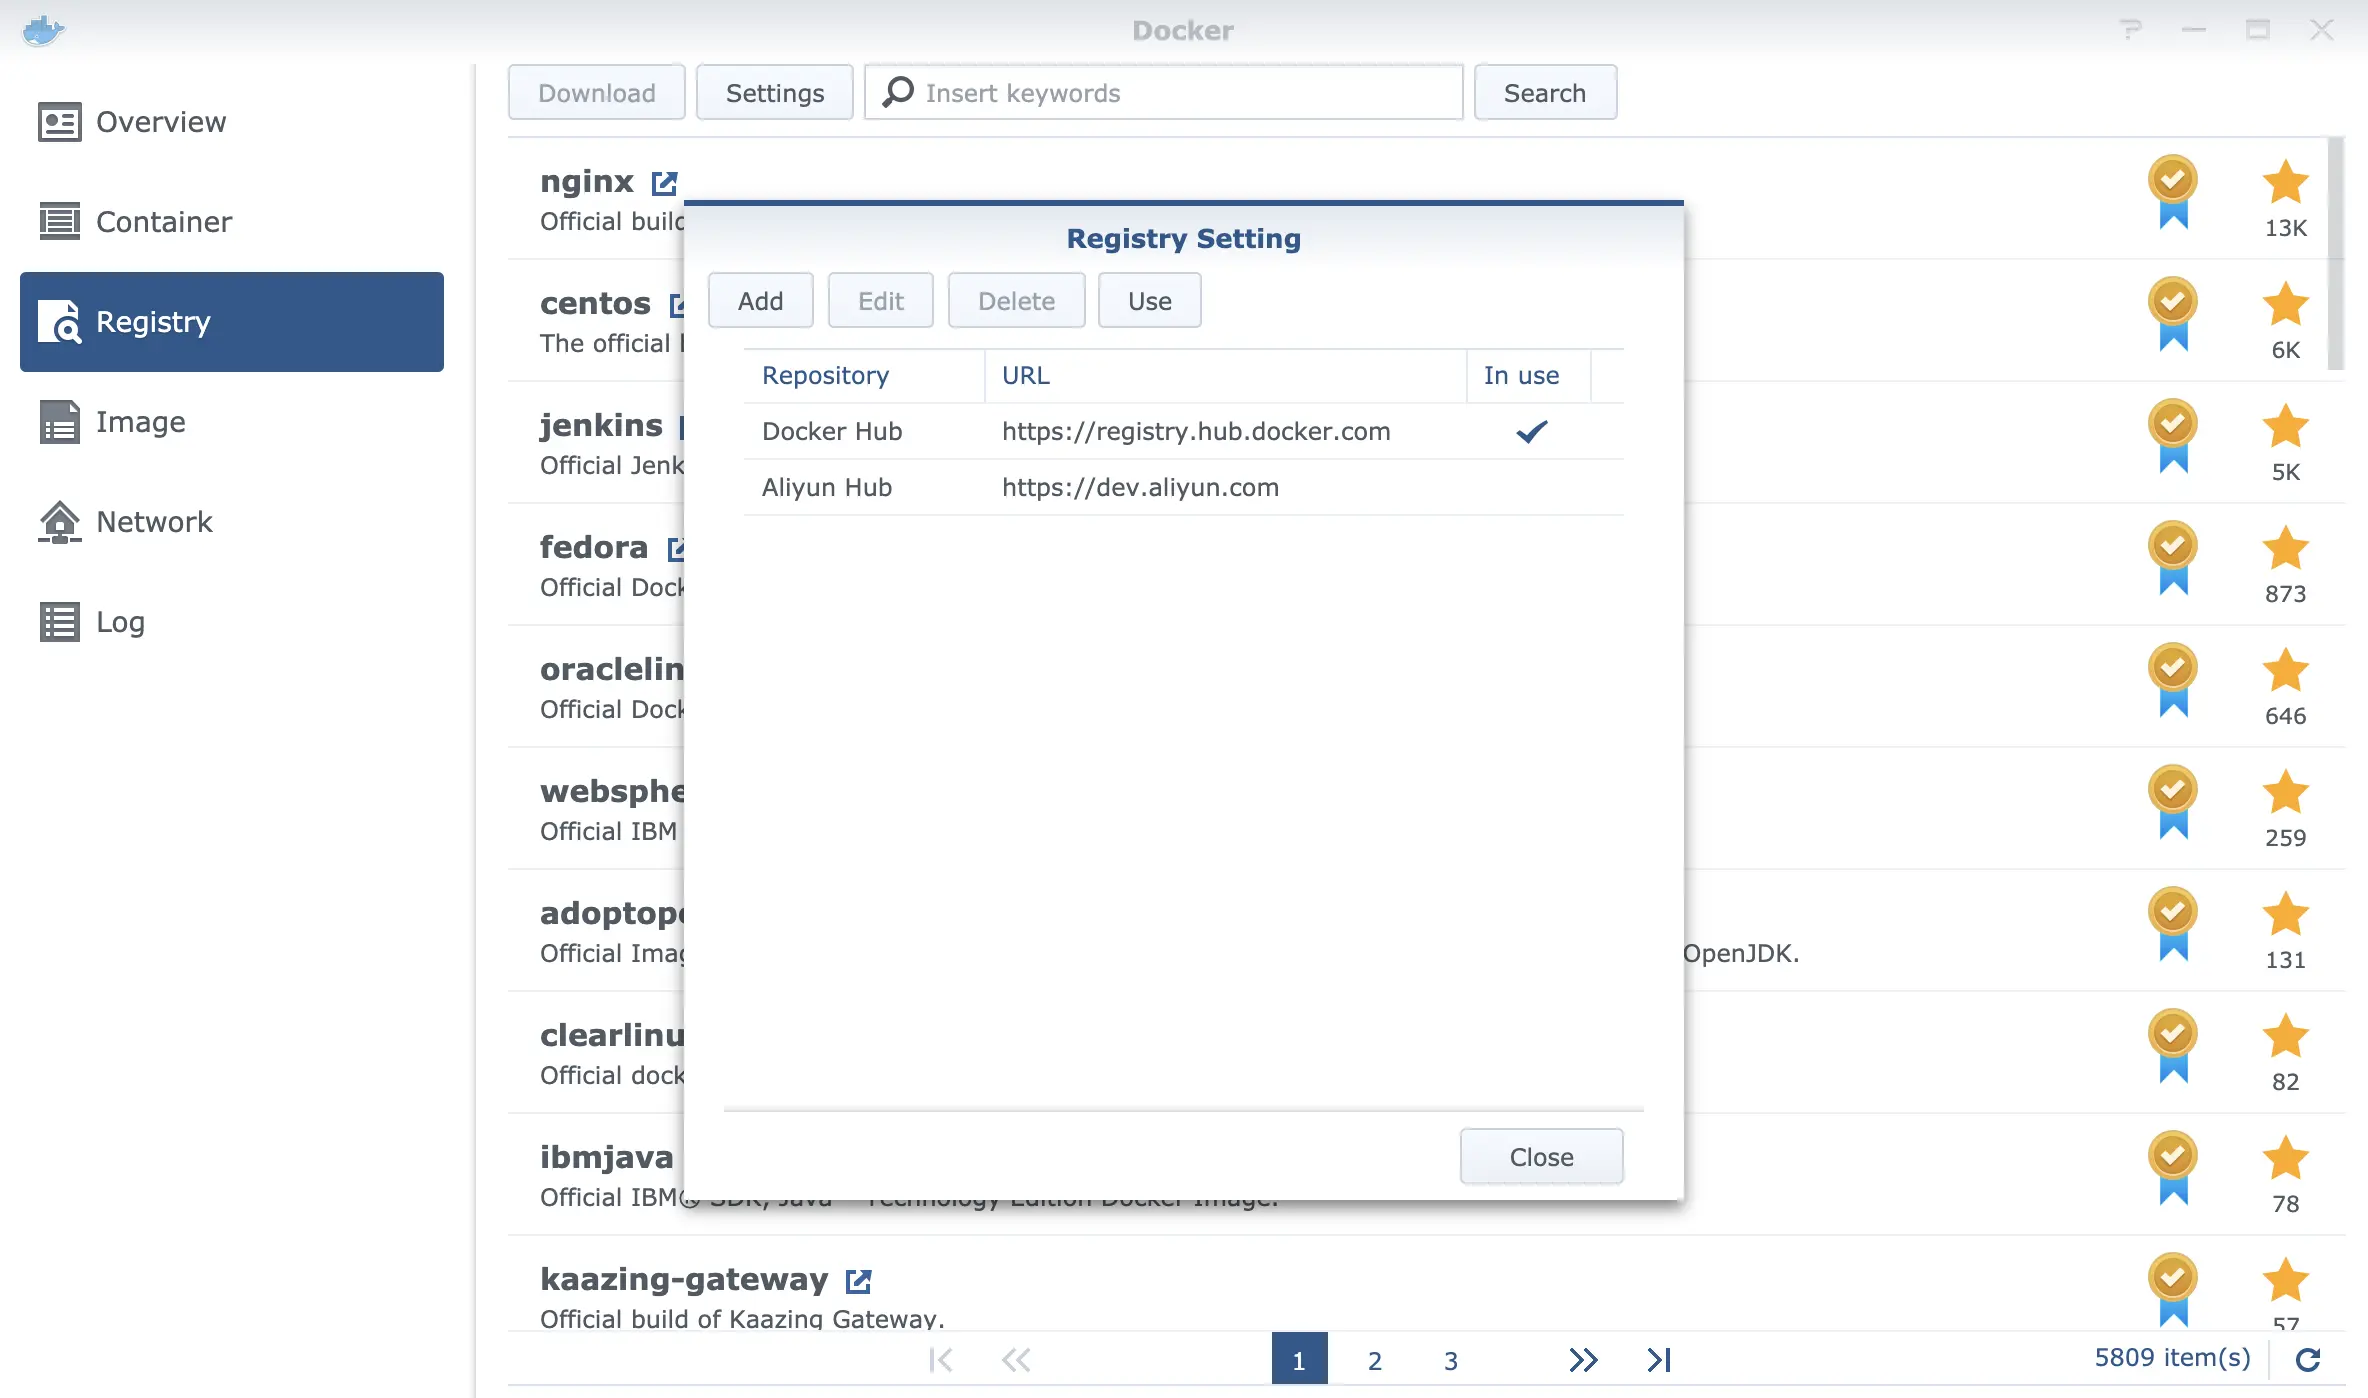The width and height of the screenshot is (2368, 1398).
Task: Click the Log sidebar icon
Action: tap(58, 619)
